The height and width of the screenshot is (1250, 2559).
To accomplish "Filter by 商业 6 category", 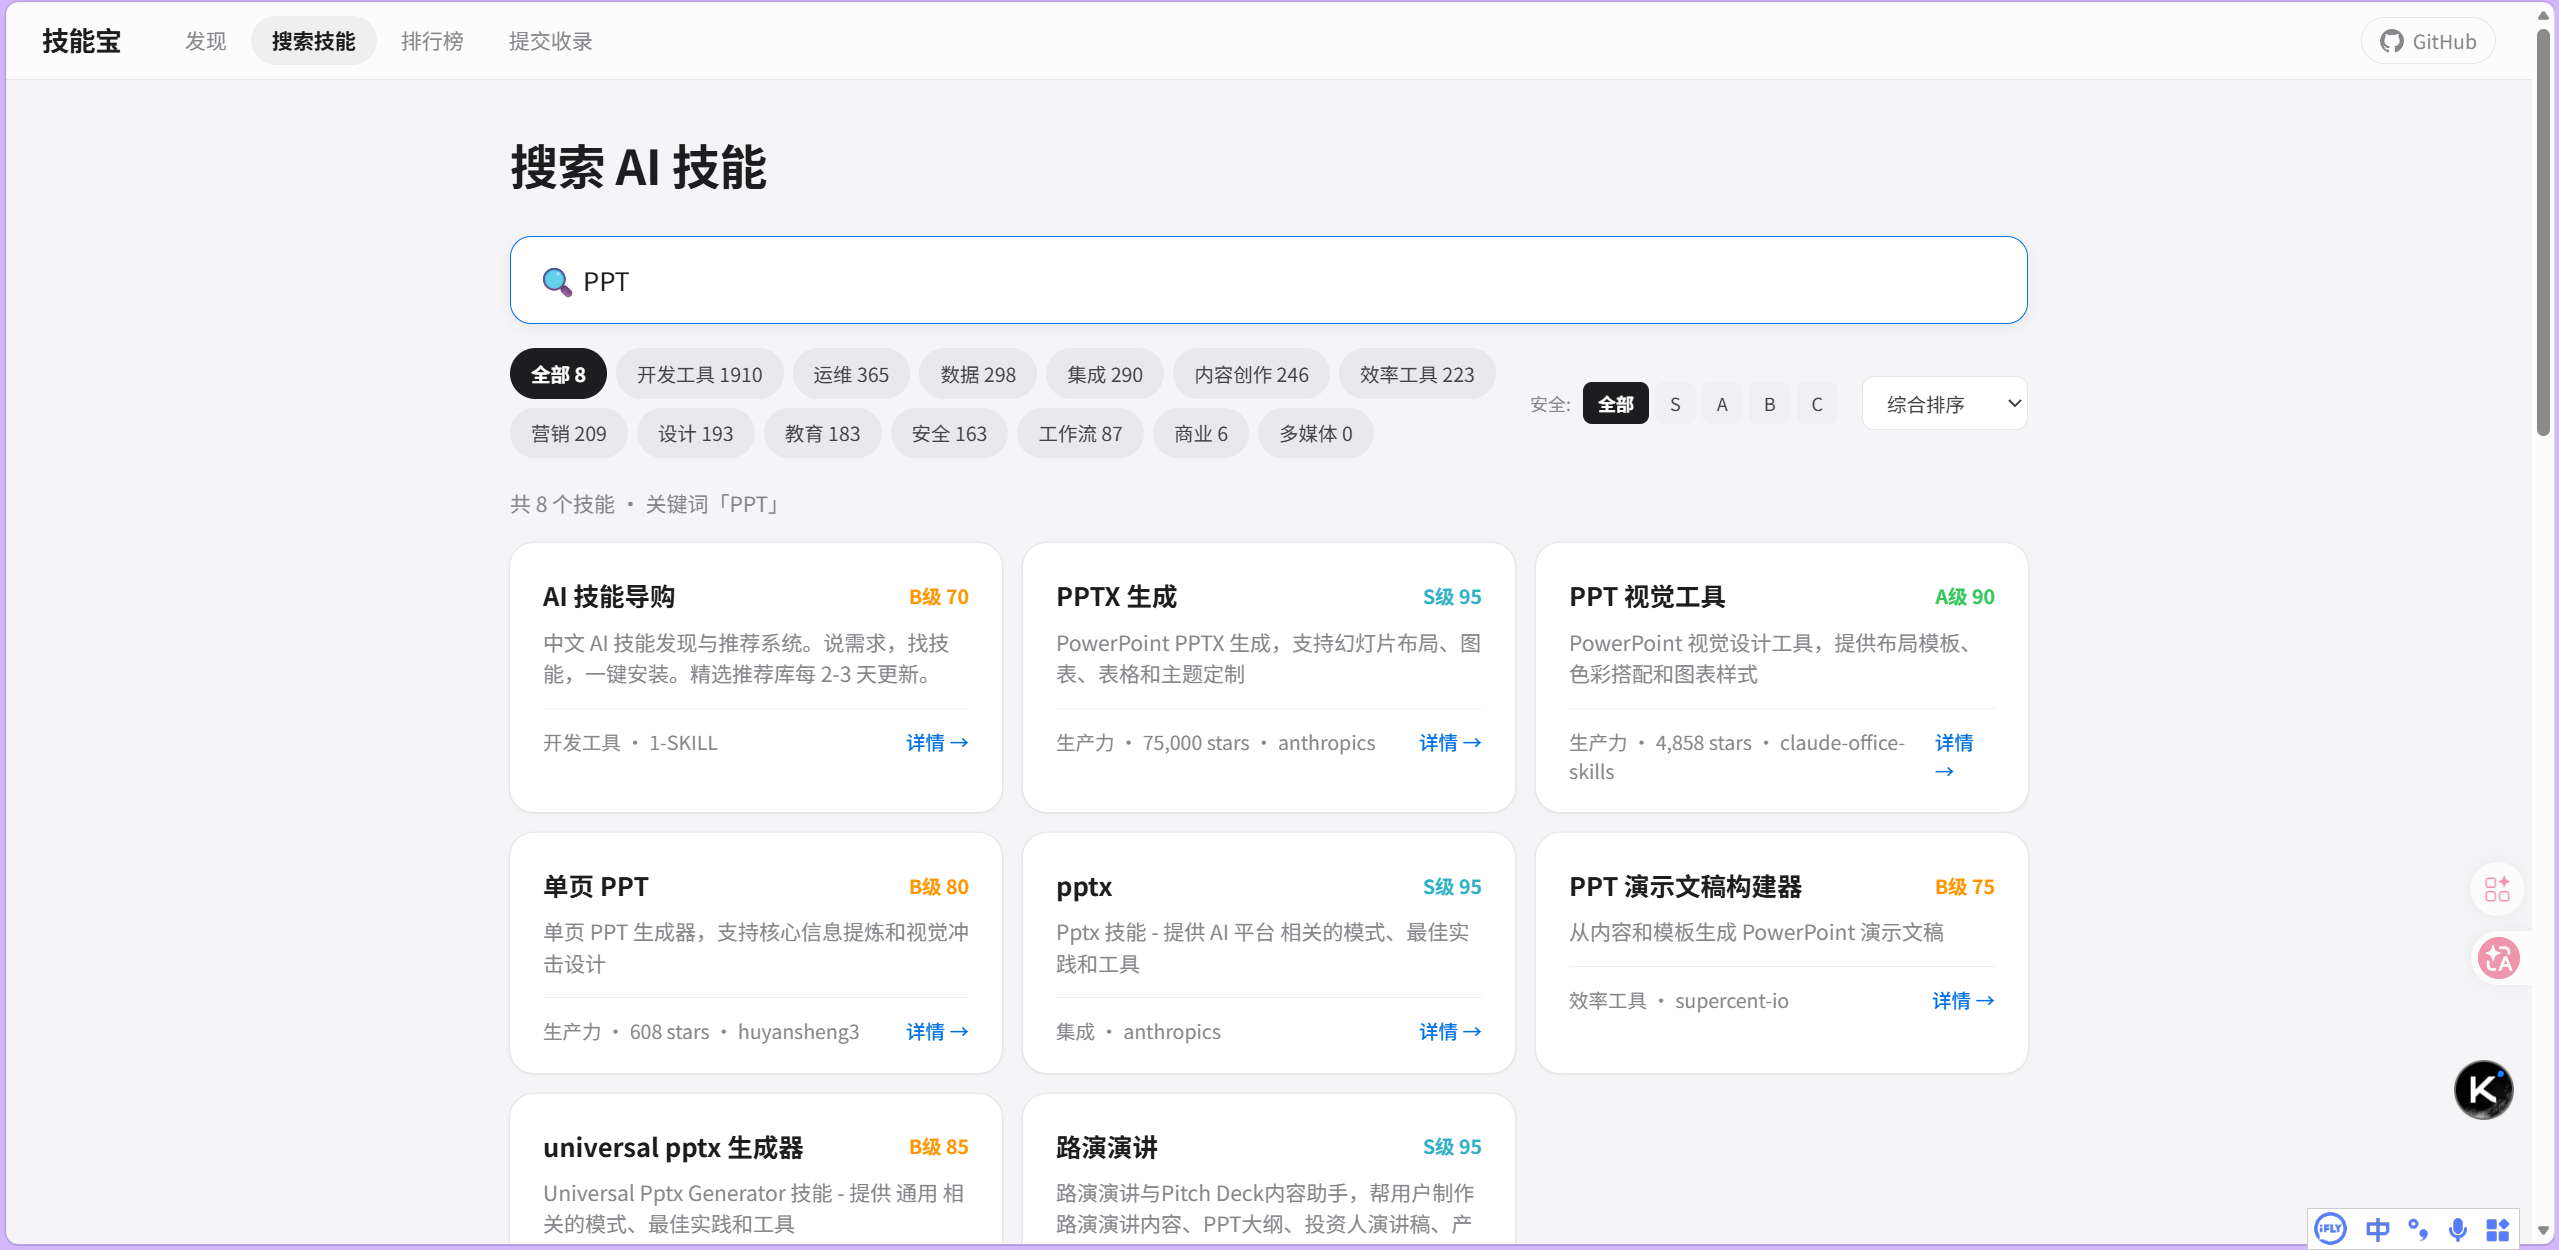I will coord(1200,433).
